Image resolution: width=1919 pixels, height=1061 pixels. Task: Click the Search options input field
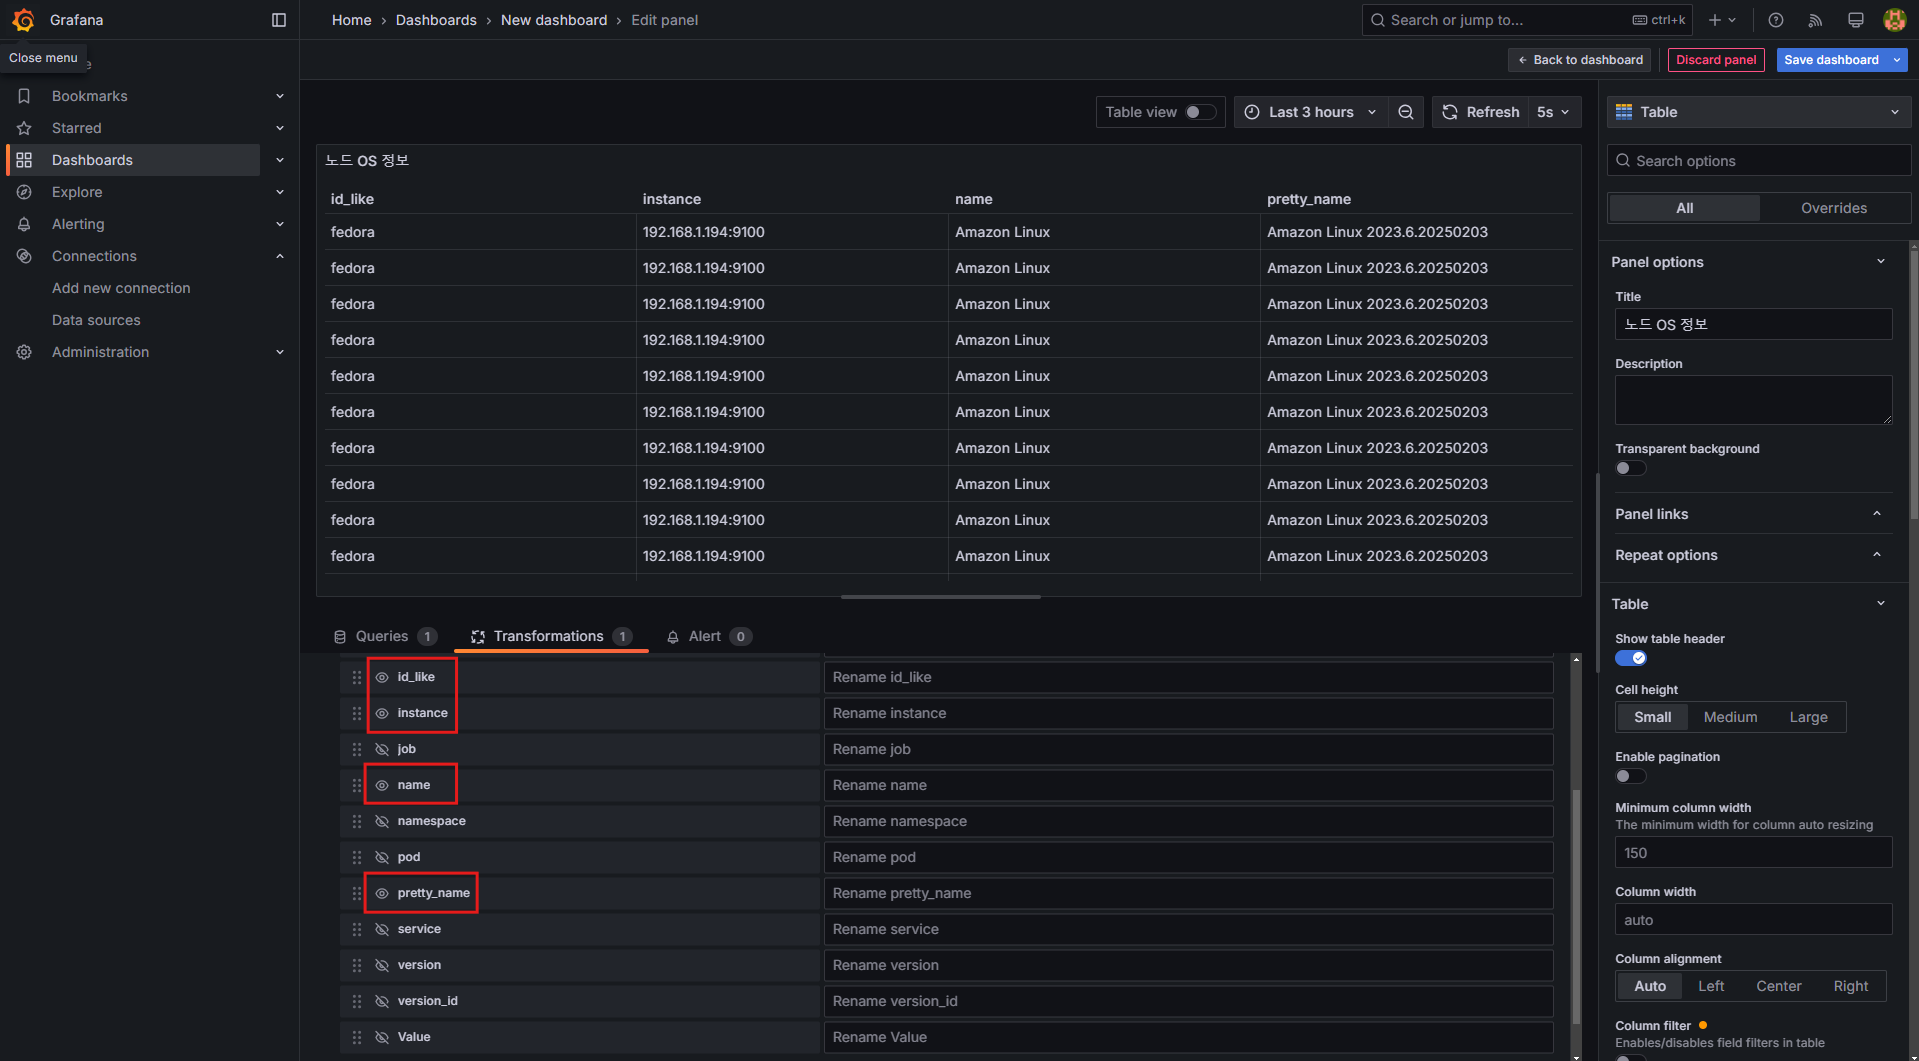(1758, 161)
